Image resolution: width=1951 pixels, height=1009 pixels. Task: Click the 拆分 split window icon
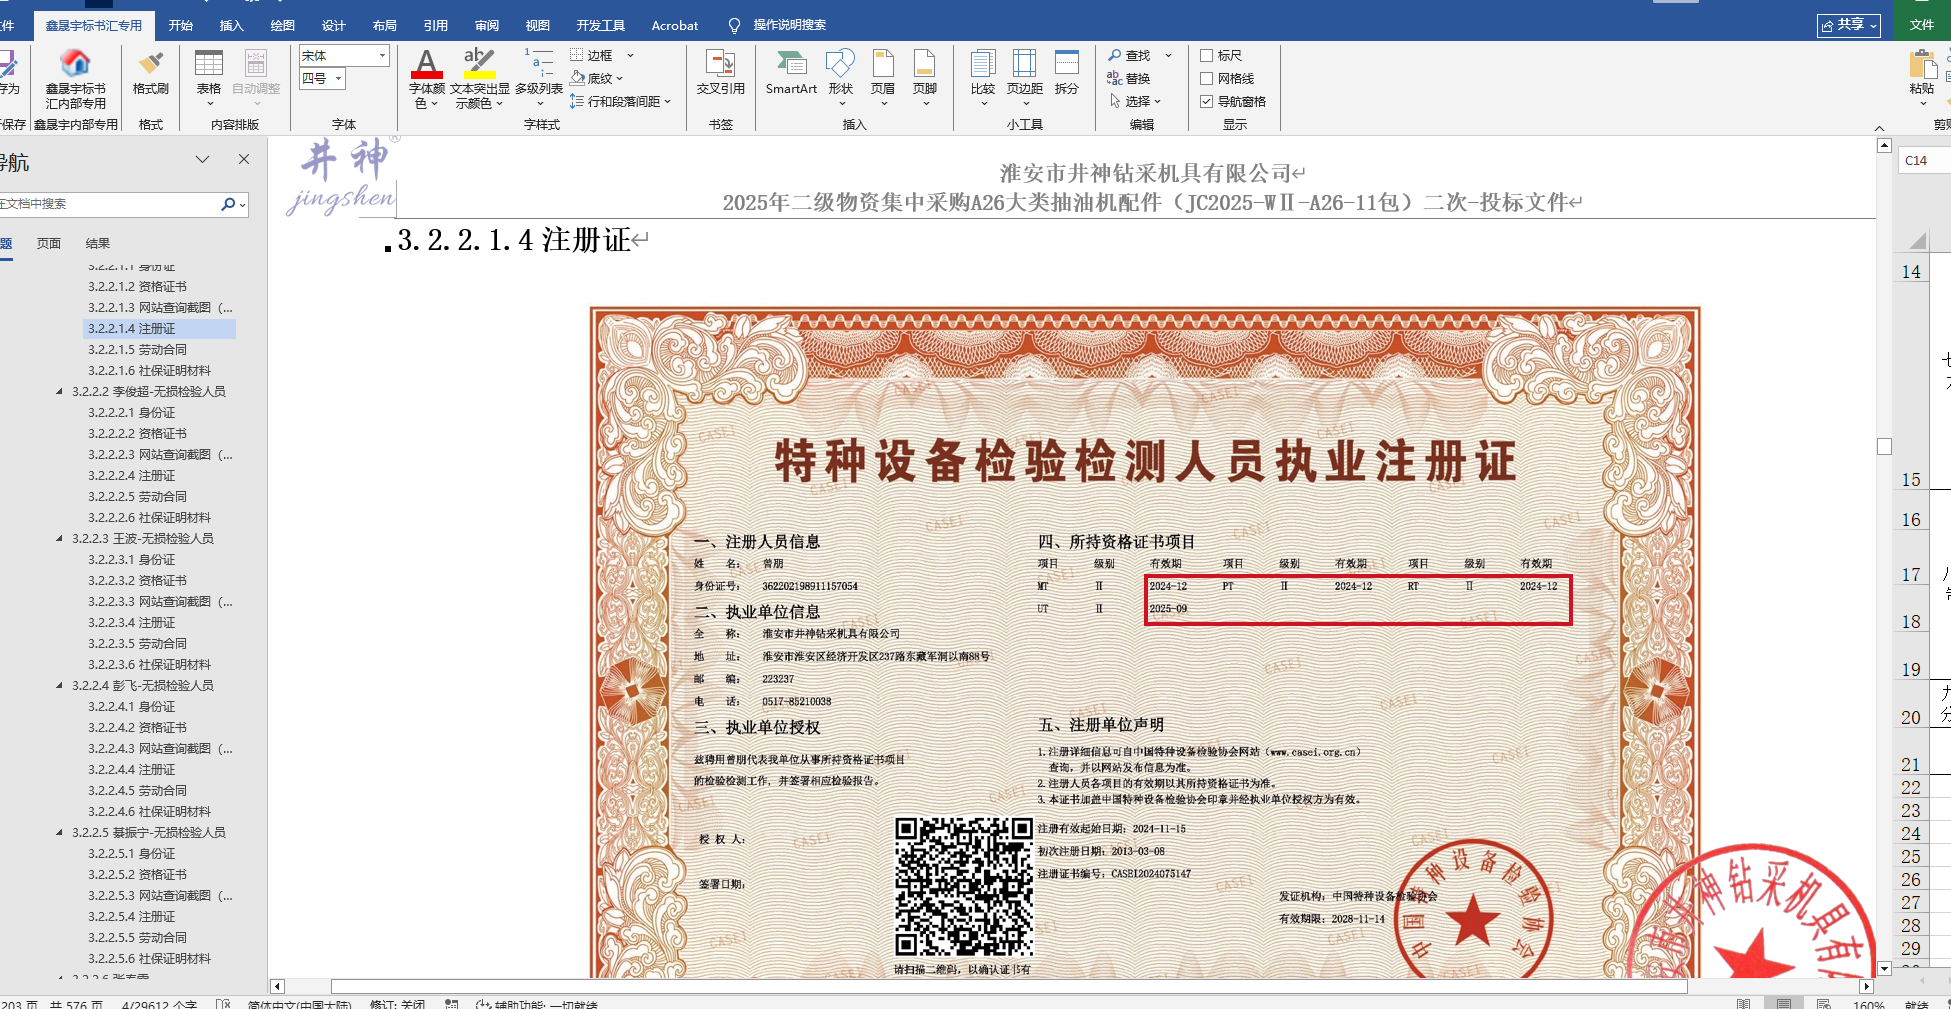1067,66
